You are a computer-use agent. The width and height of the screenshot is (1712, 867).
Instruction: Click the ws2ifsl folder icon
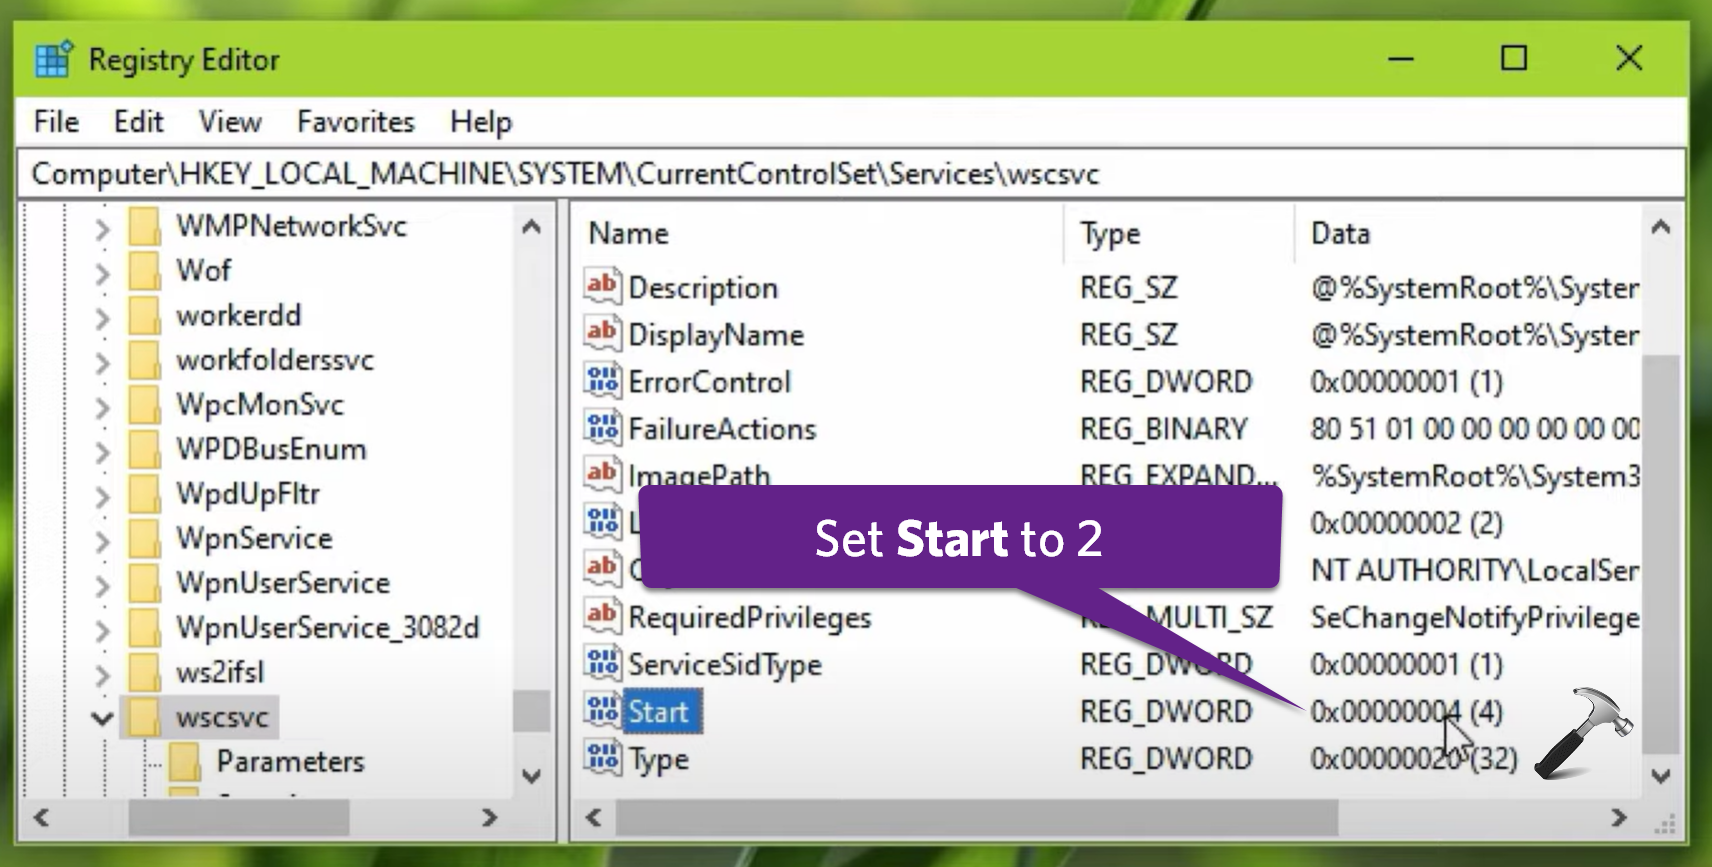pos(145,672)
